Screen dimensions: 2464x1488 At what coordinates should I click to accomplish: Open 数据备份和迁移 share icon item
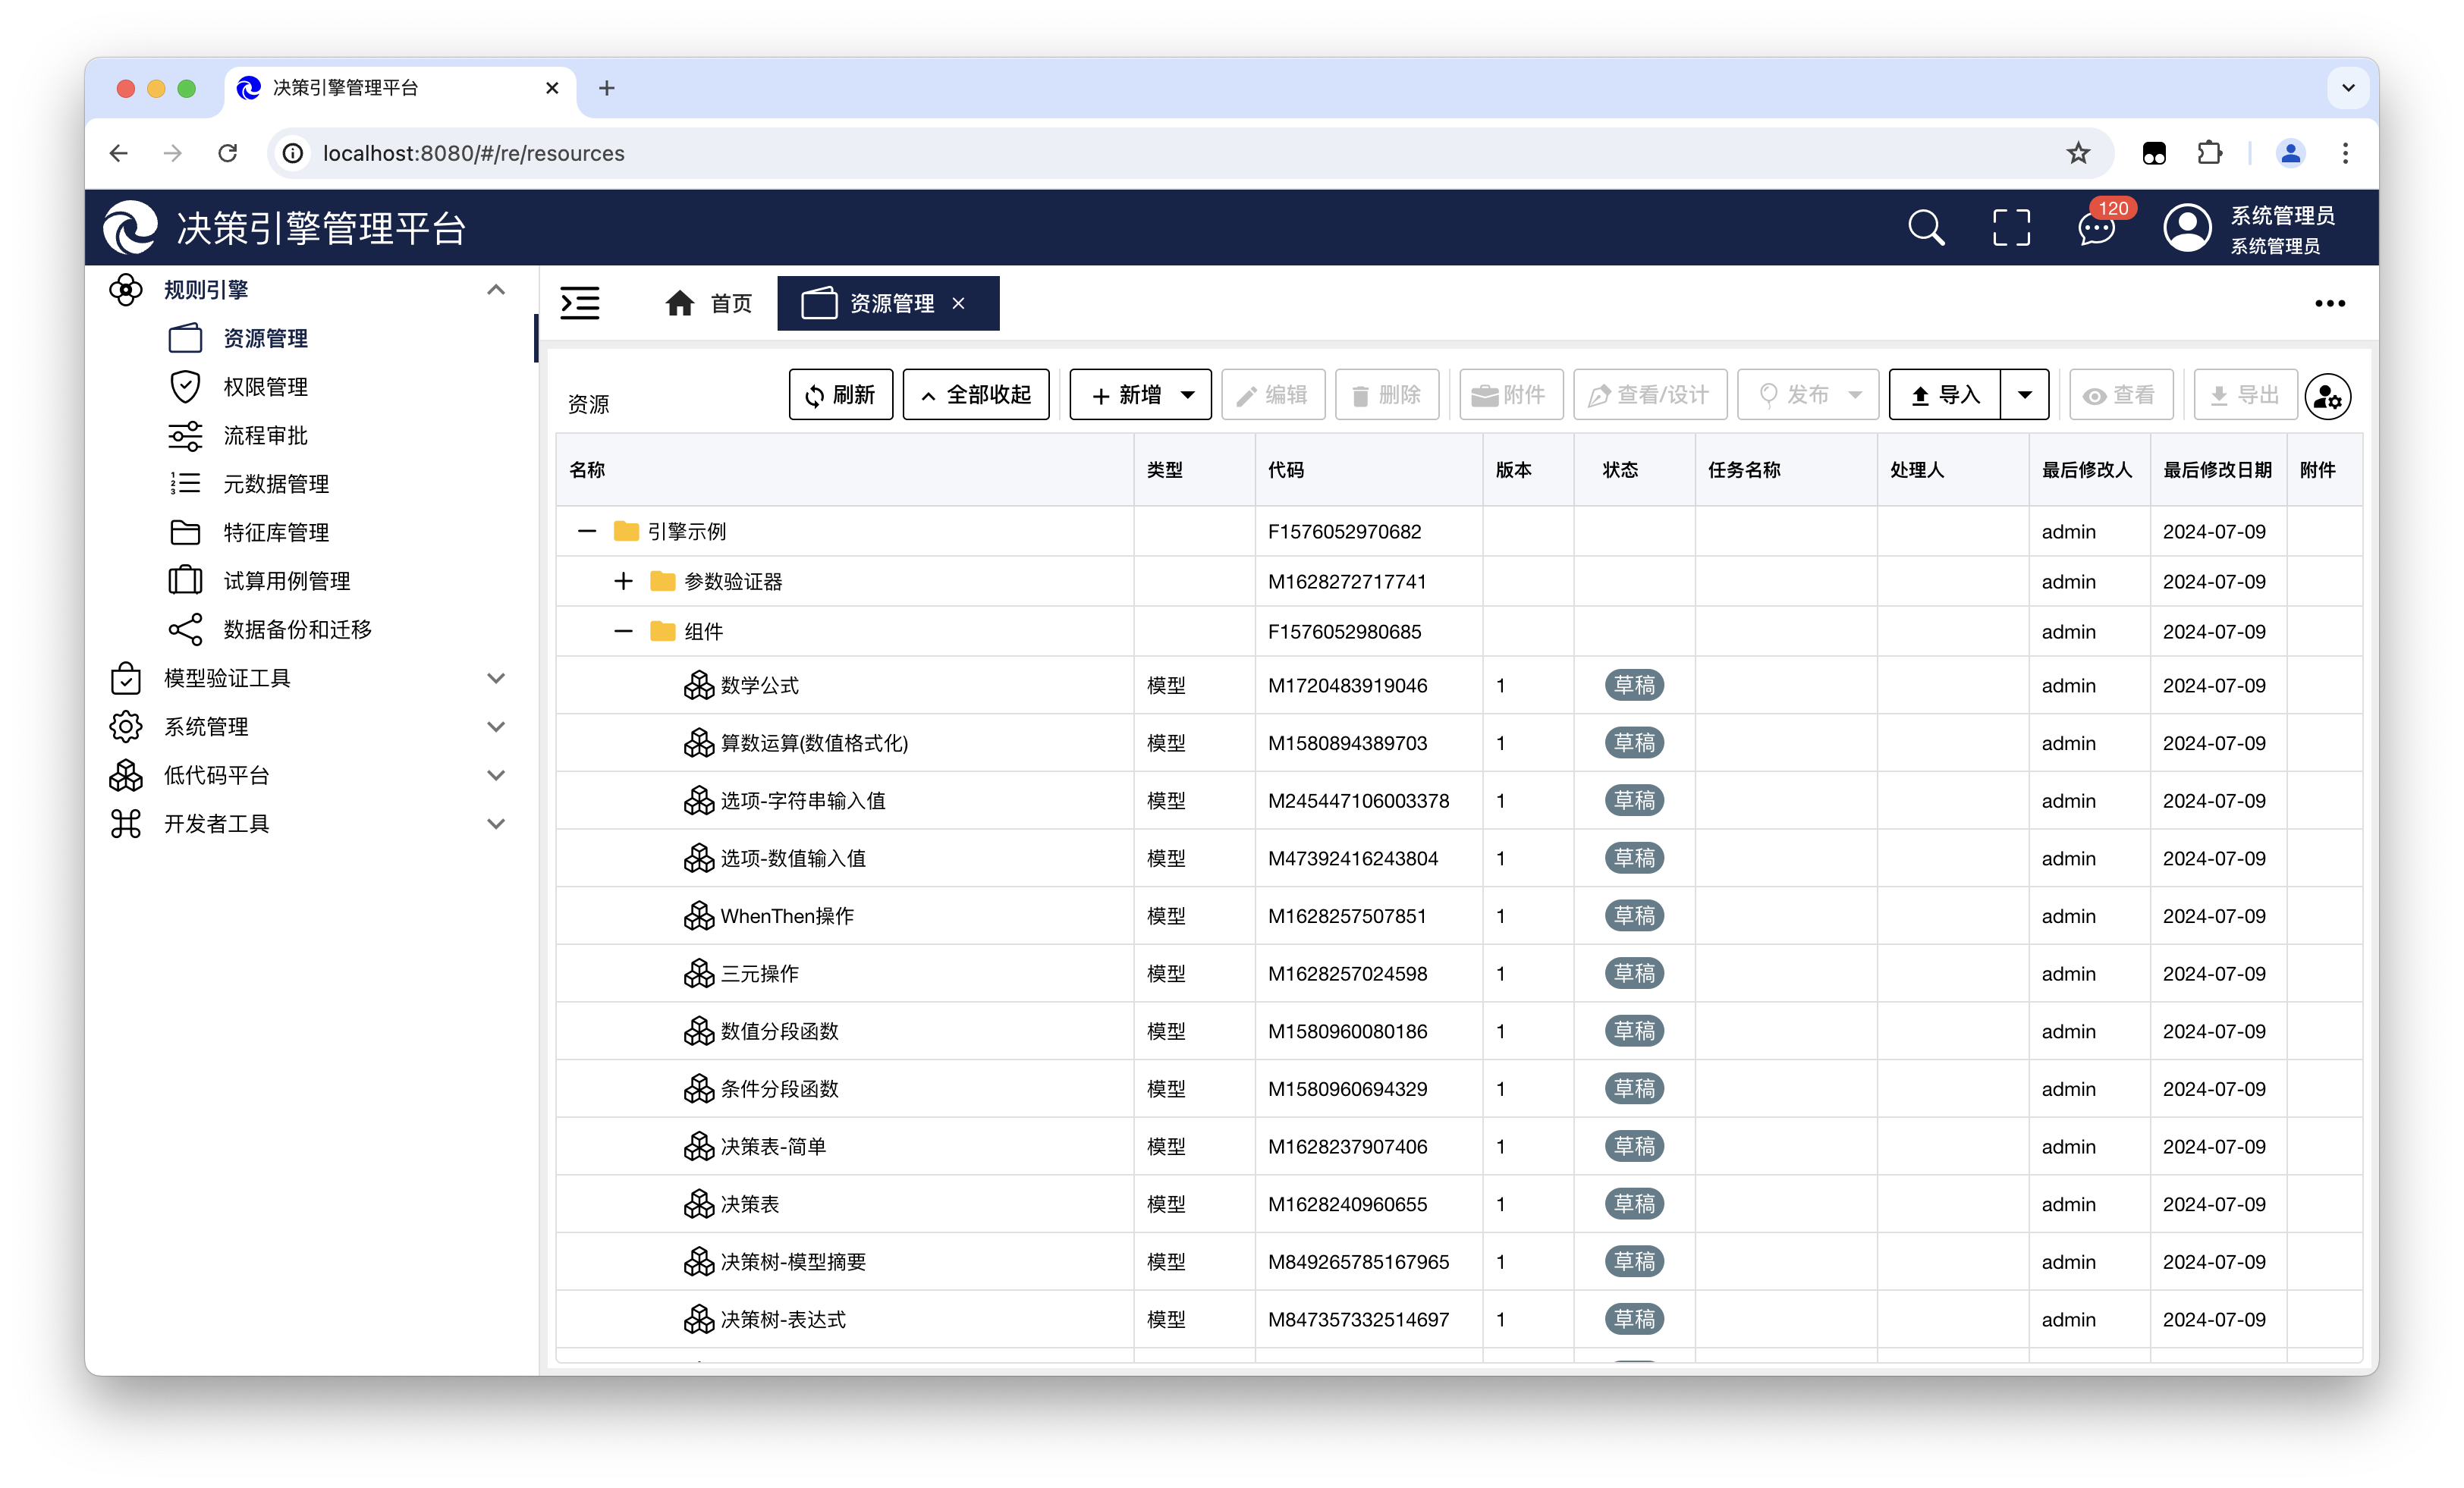click(185, 629)
